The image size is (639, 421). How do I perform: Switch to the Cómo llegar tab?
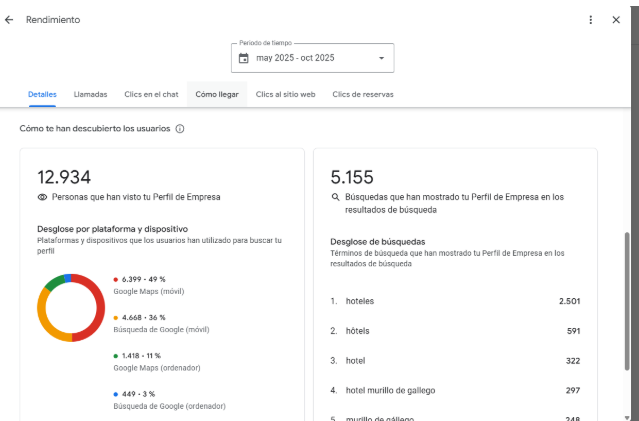click(215, 94)
